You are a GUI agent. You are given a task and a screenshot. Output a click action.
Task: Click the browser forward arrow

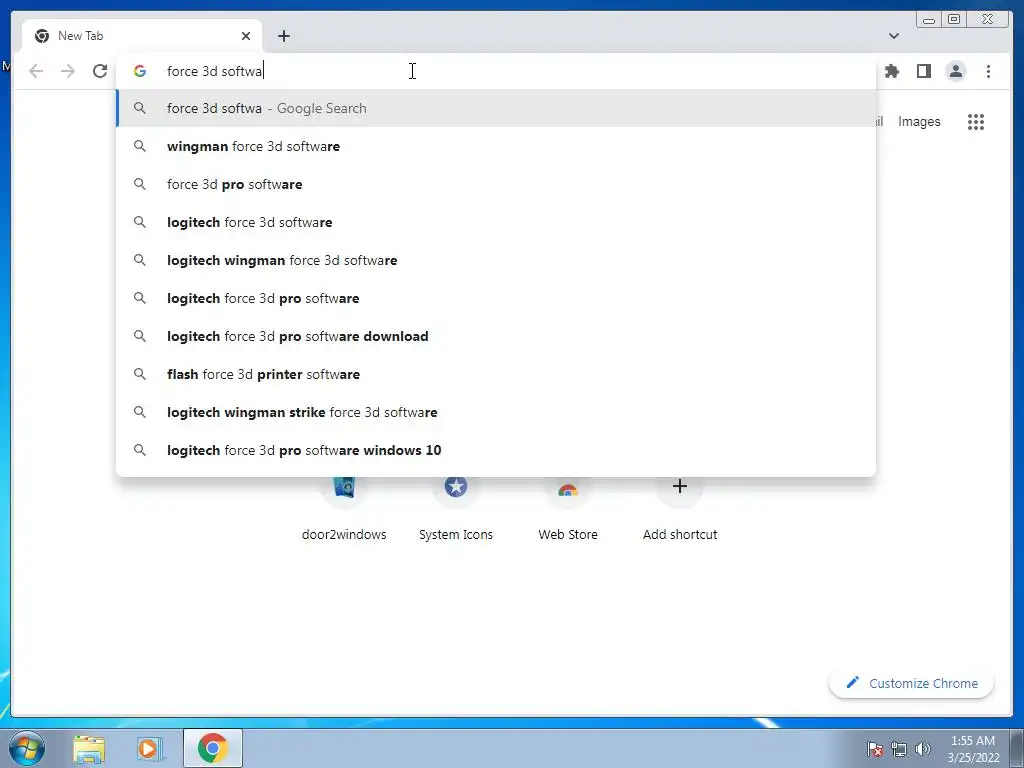(x=68, y=71)
